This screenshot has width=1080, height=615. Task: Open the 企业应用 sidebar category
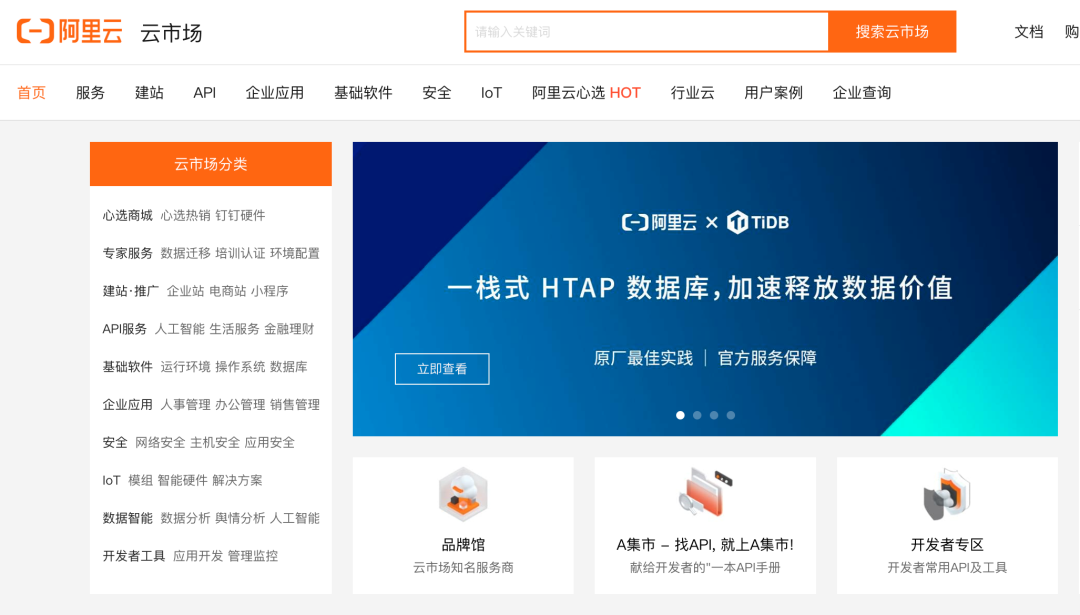pos(127,405)
